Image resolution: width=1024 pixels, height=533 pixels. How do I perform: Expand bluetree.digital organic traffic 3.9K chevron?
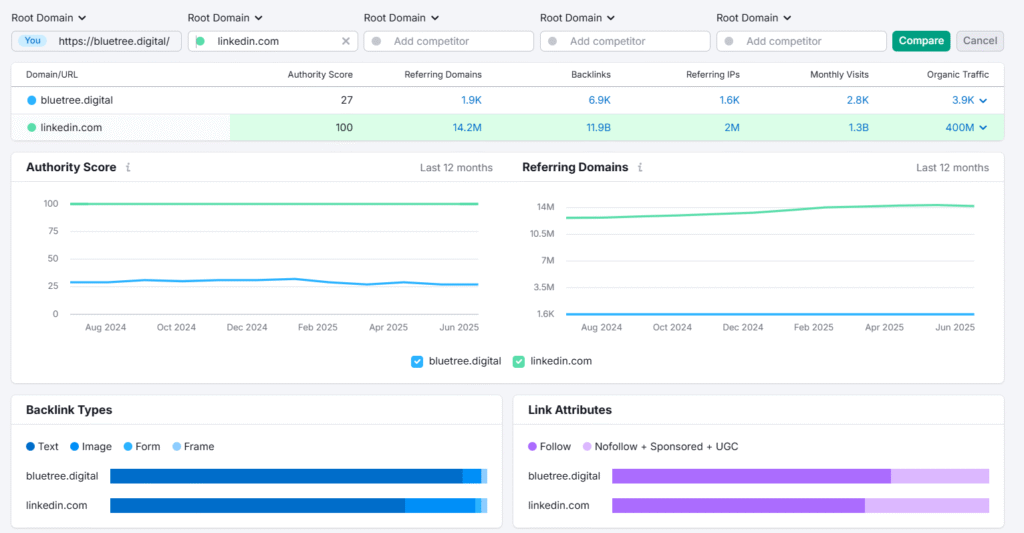(983, 101)
